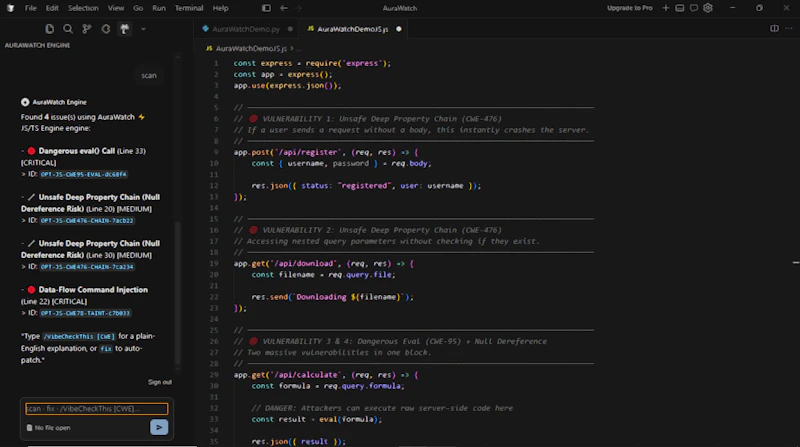Click the scan message bubble

(x=149, y=76)
